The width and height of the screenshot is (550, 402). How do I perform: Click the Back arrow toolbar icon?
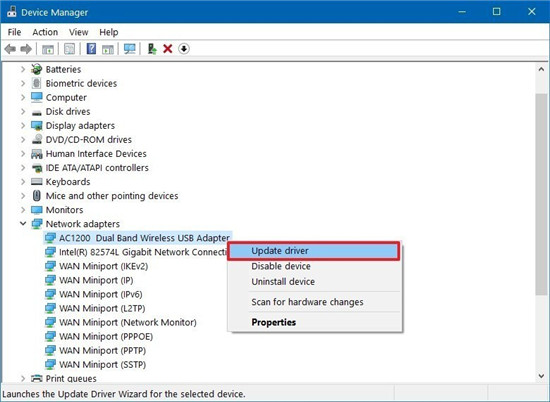click(10, 49)
